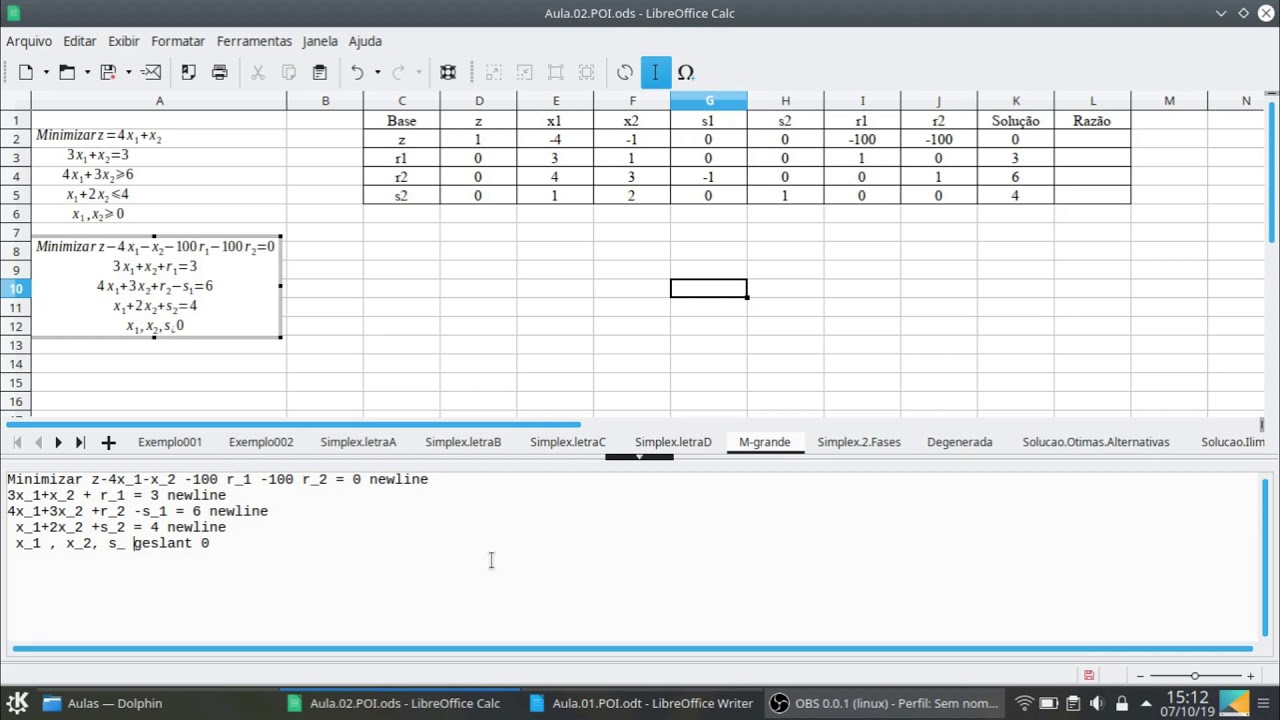Zoom out with the minus button

(1140, 676)
